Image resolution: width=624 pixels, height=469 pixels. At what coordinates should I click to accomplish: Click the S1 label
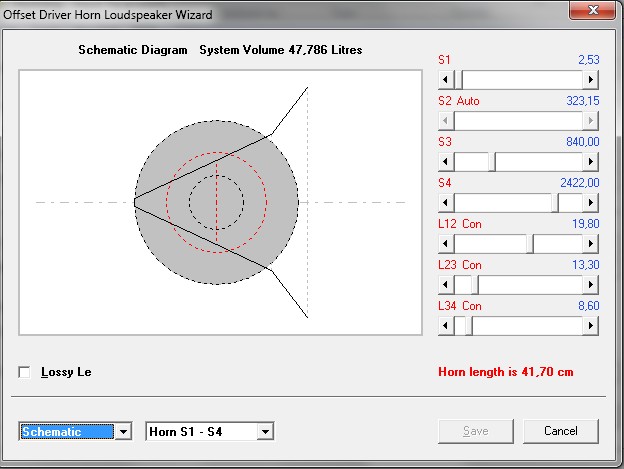click(x=444, y=60)
